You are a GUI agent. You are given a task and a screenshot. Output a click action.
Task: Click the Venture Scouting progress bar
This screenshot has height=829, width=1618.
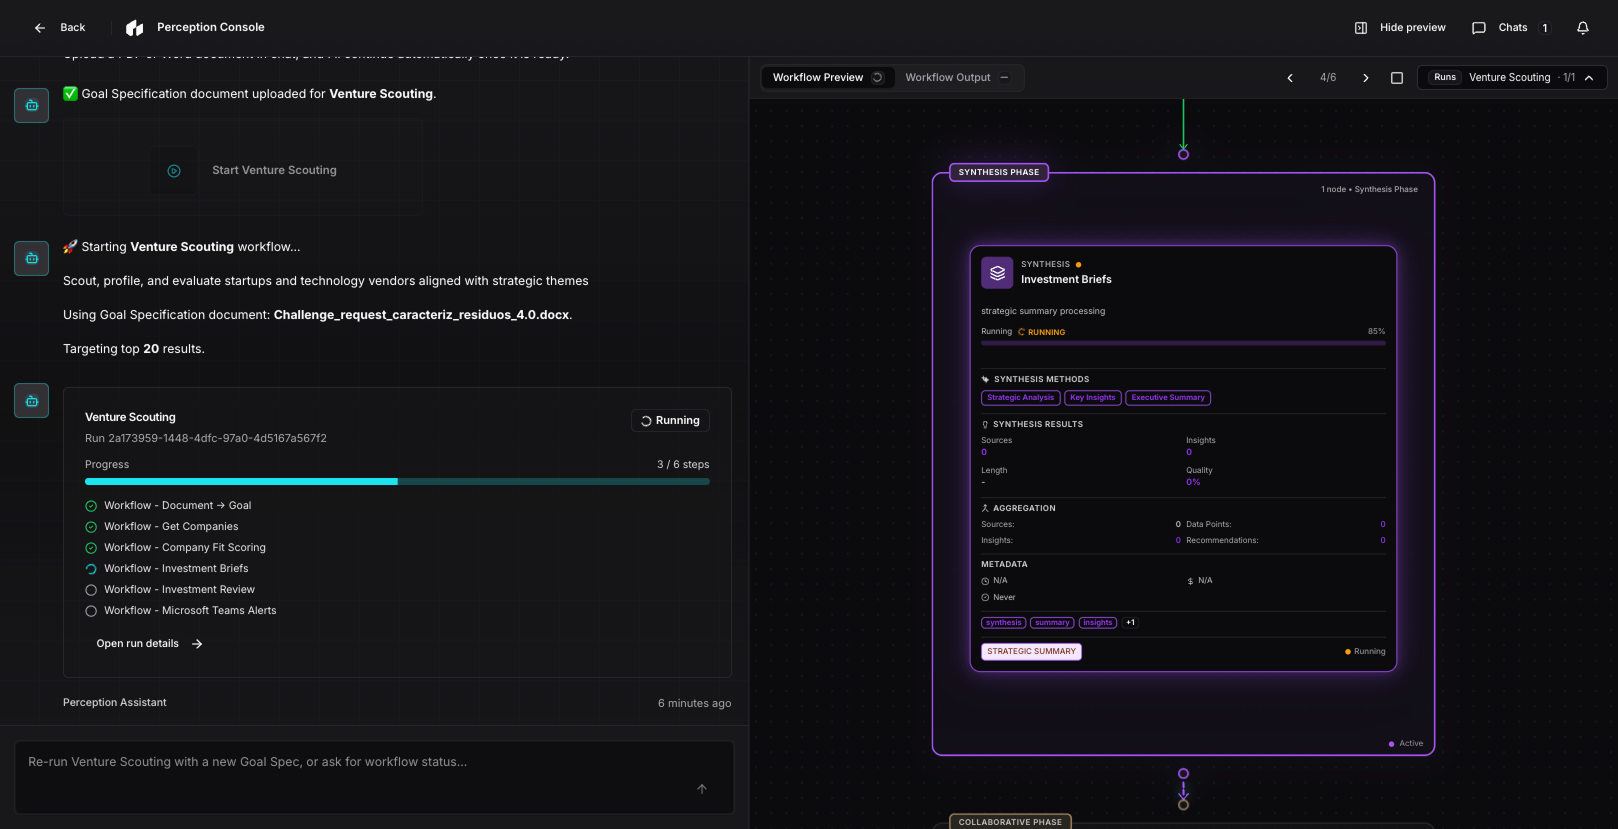coord(397,481)
